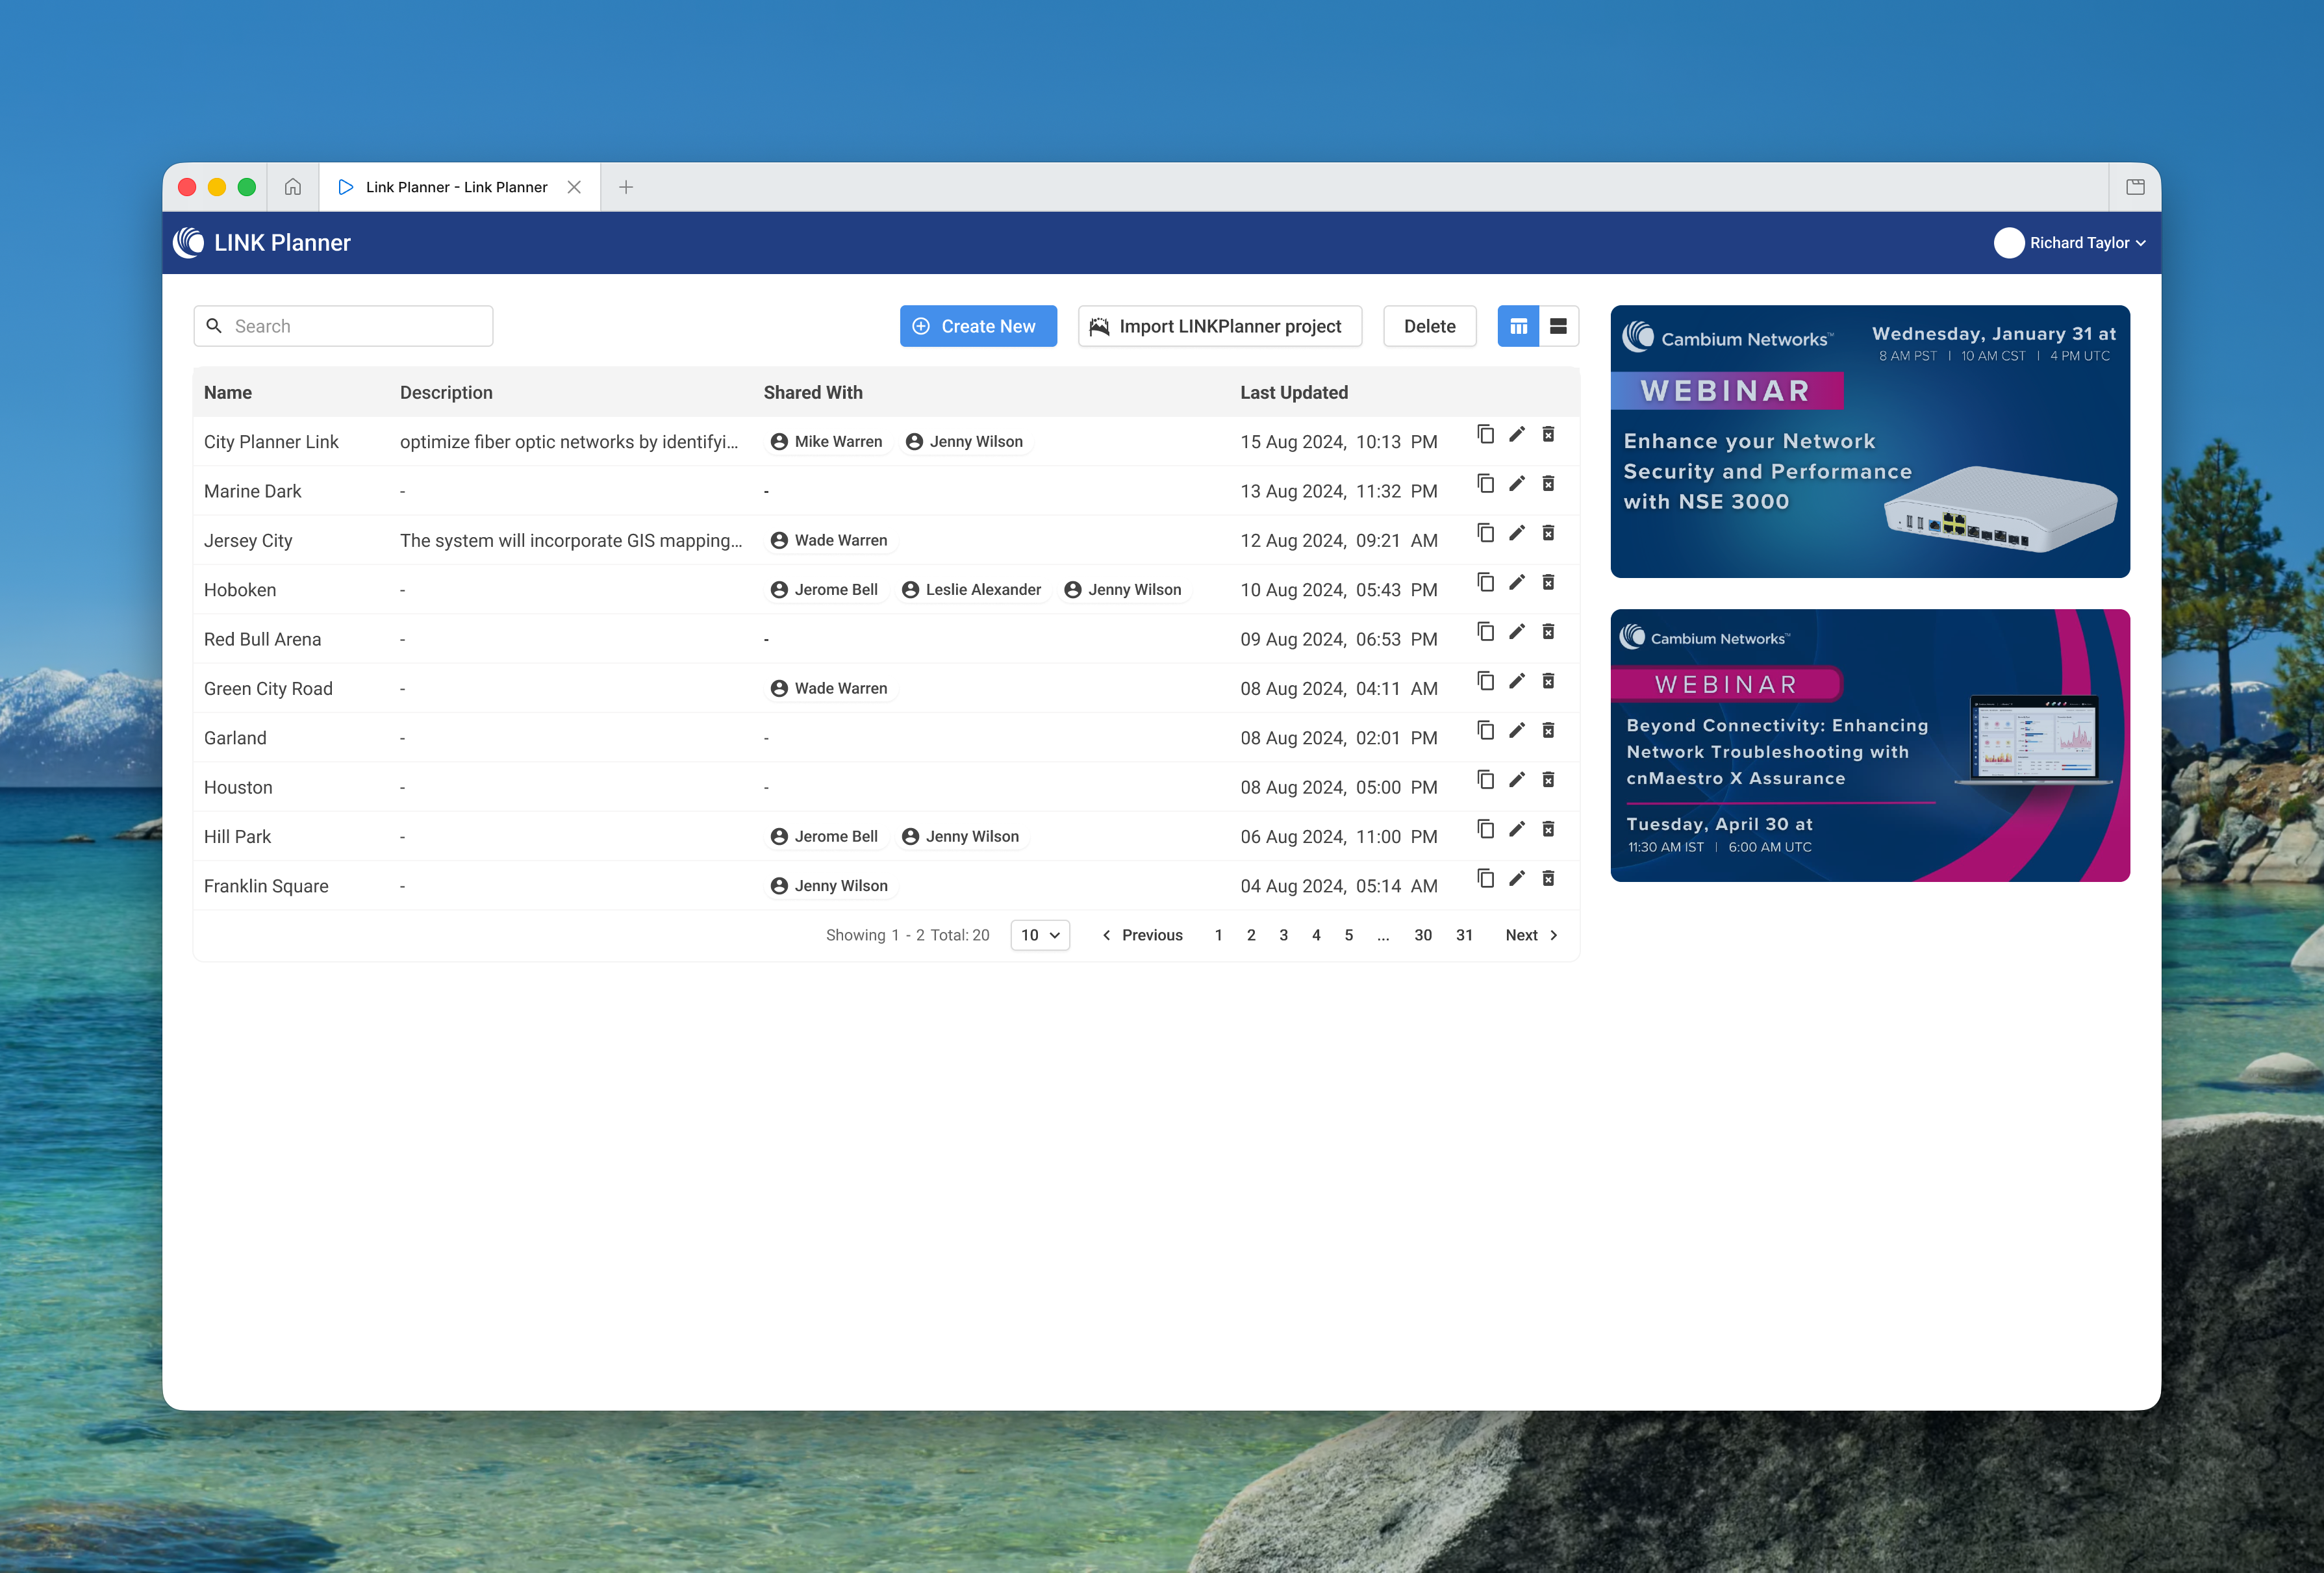Screen dimensions: 2324x1573
Task: Delete the Marine Dark row
Action: click(x=1548, y=483)
